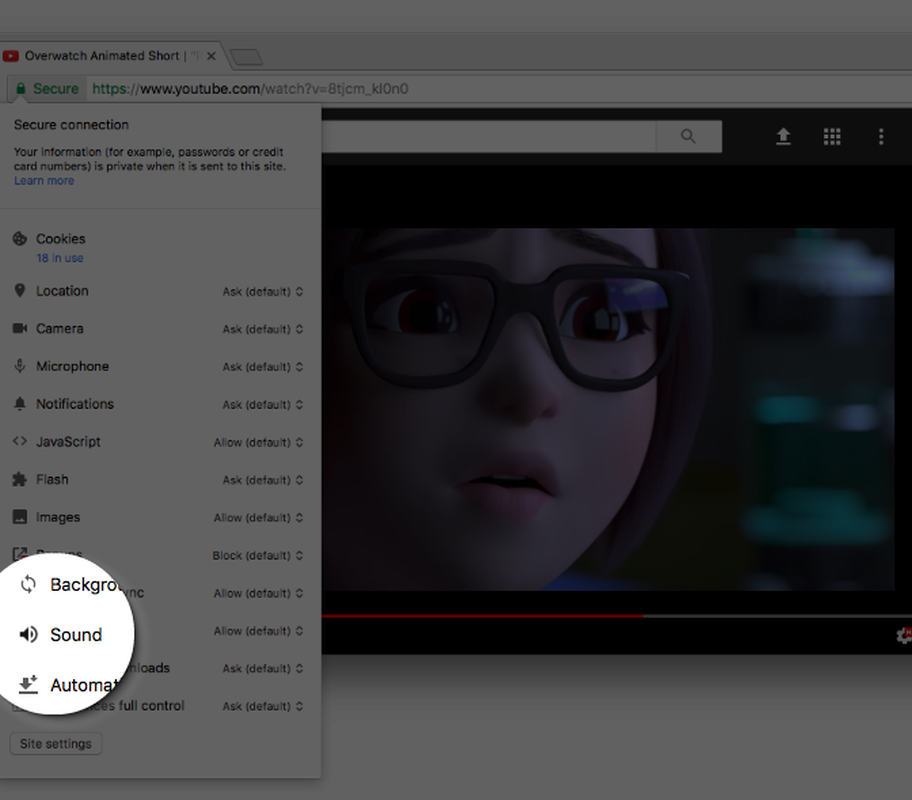This screenshot has width=912, height=800.
Task: Click the Cookies icon in the site panel
Action: click(19, 239)
